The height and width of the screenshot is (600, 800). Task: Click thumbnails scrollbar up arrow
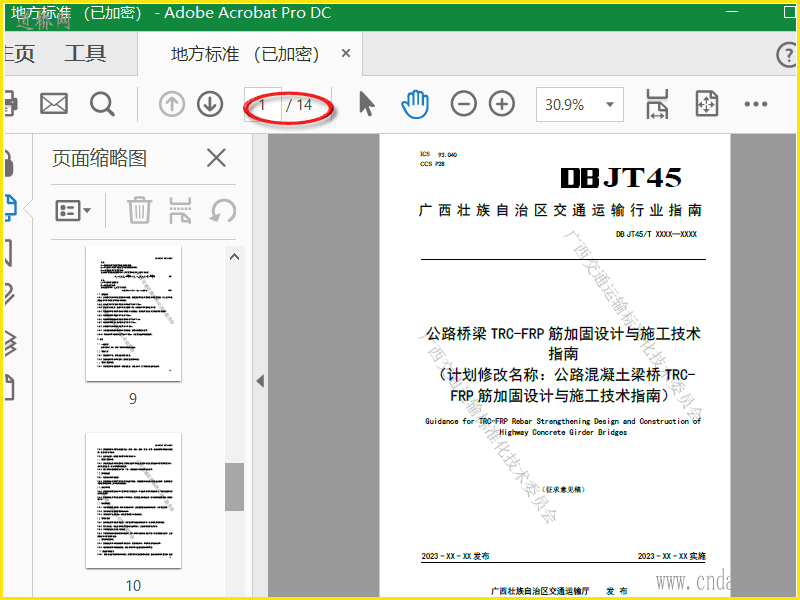tap(234, 257)
